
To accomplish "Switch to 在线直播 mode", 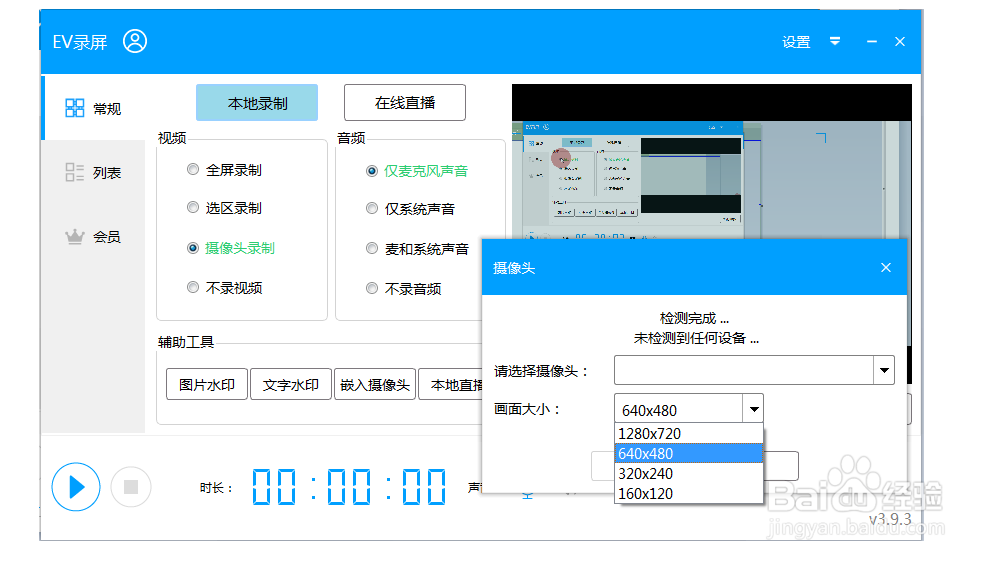I will click(405, 102).
